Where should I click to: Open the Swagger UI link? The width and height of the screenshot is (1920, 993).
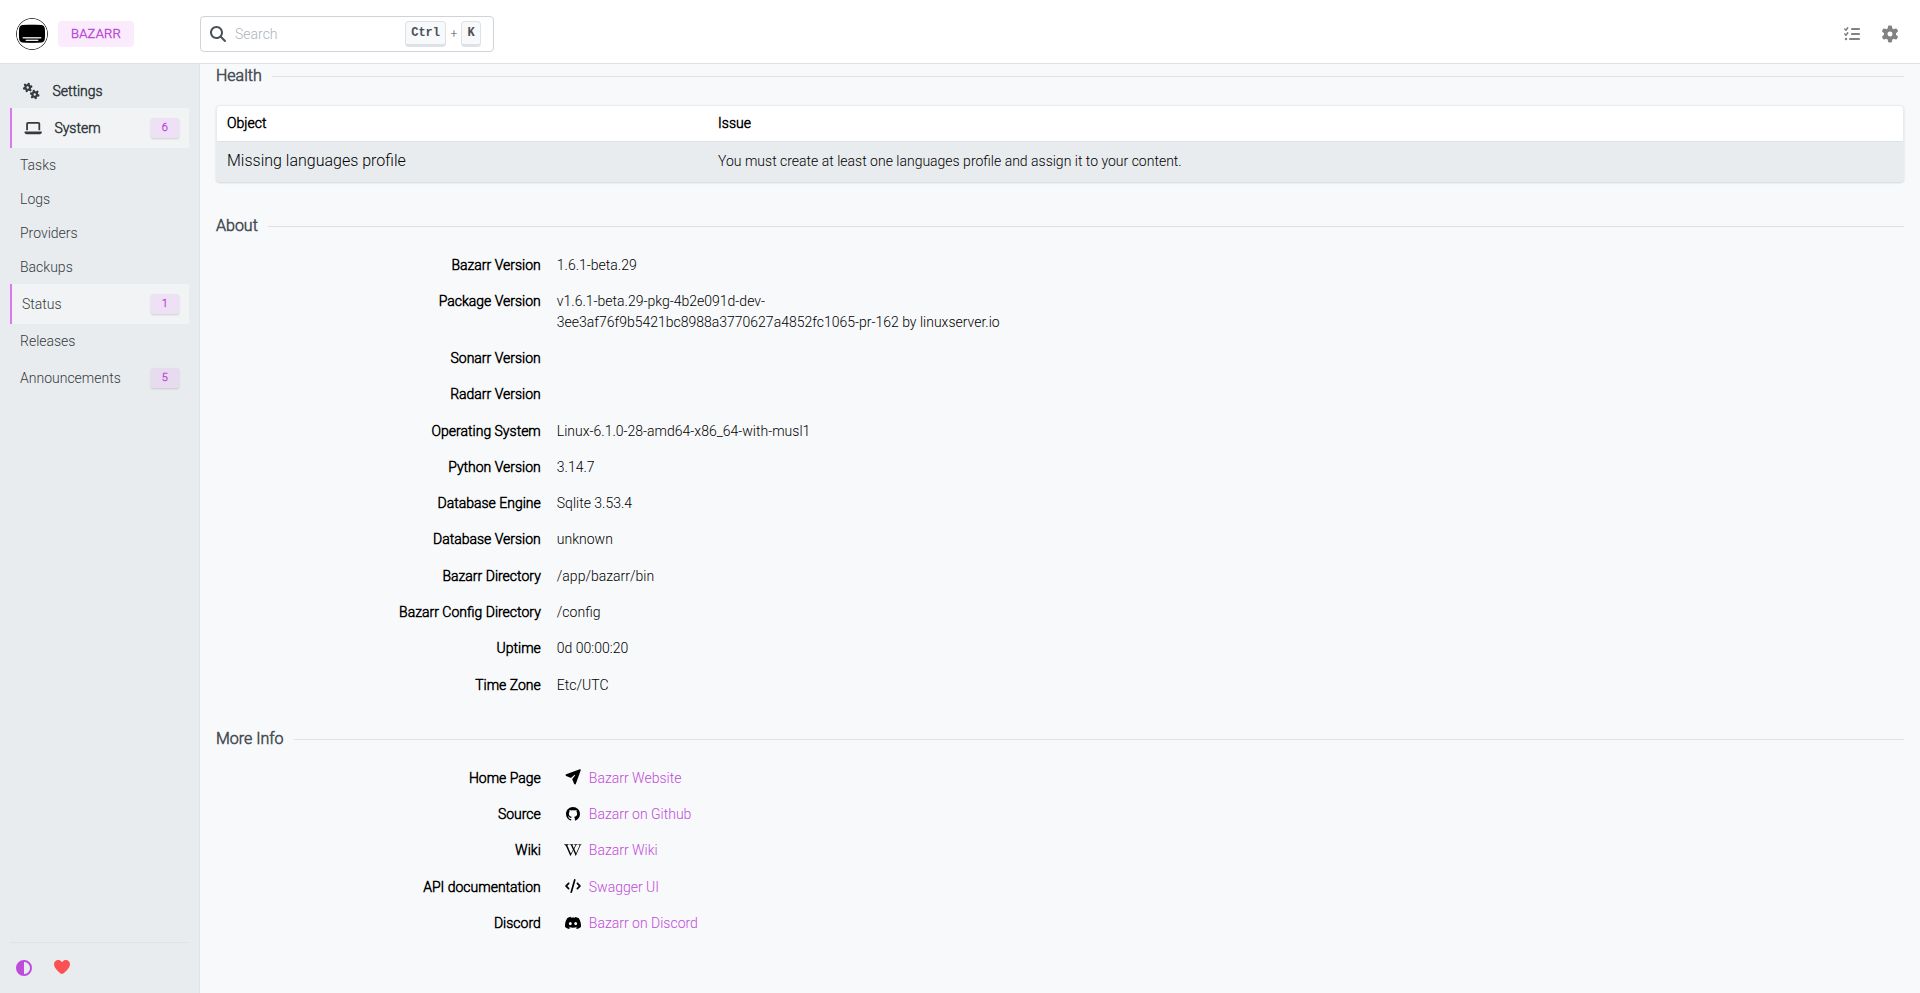pos(624,887)
